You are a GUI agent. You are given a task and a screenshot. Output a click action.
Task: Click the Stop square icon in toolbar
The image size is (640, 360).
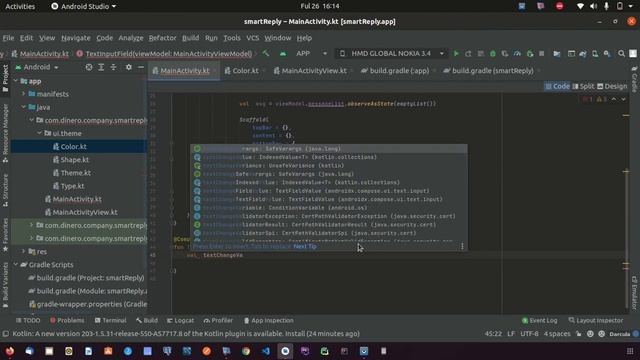click(542, 53)
